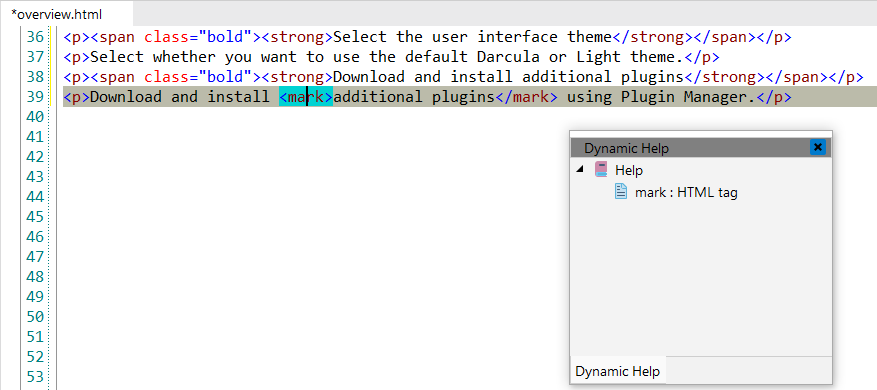Open the mark : HTML tag document icon
Image resolution: width=877 pixels, height=390 pixels.
621,192
